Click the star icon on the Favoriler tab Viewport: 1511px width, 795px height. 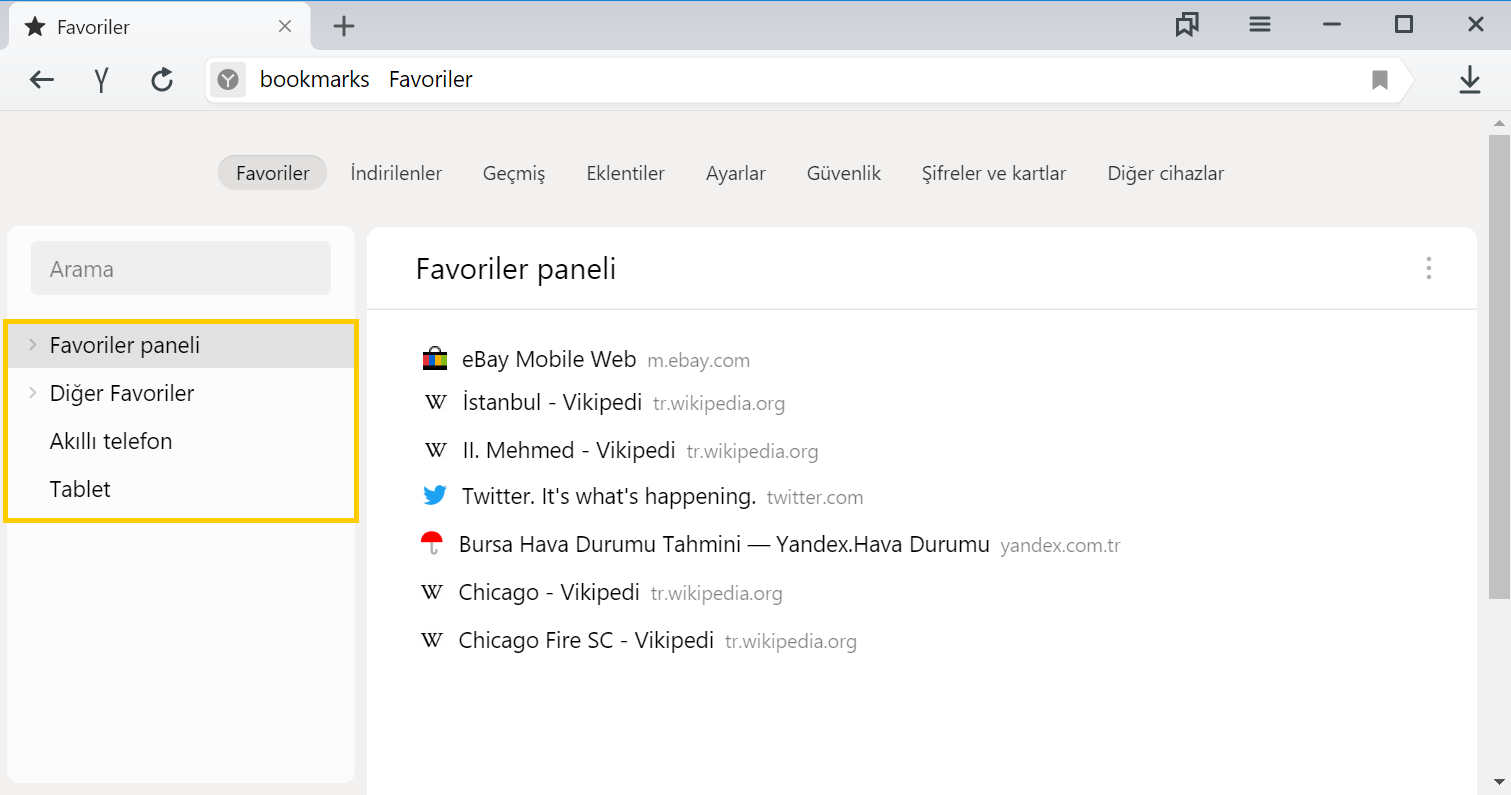pyautogui.click(x=35, y=27)
